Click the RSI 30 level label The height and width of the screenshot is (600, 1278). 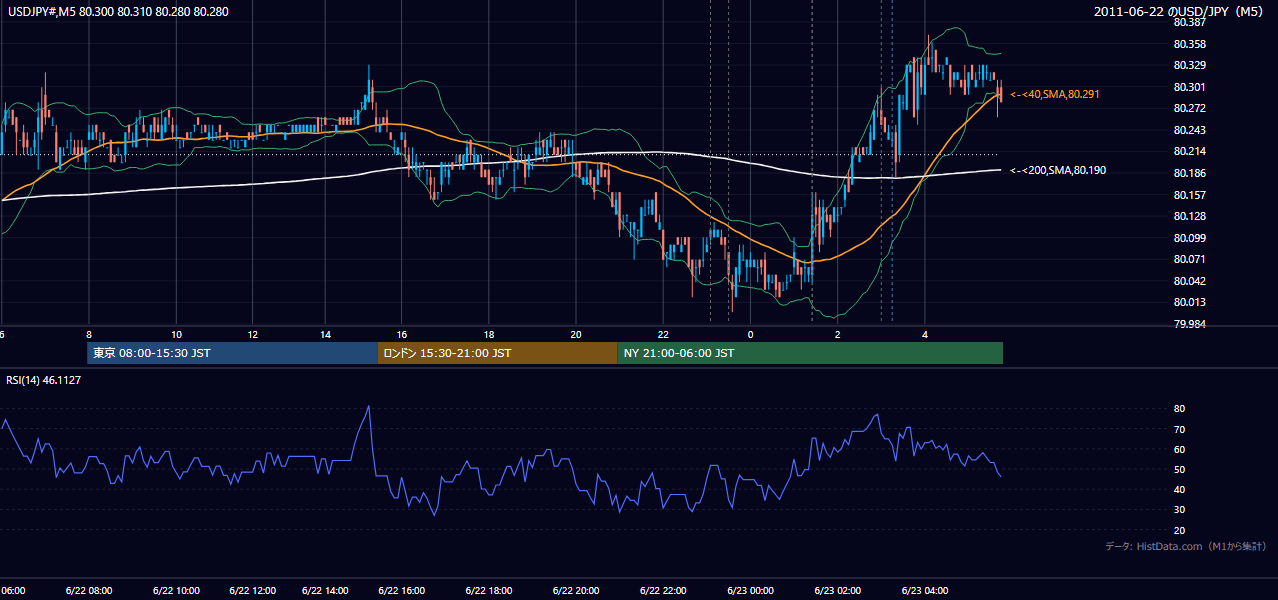click(x=1179, y=510)
